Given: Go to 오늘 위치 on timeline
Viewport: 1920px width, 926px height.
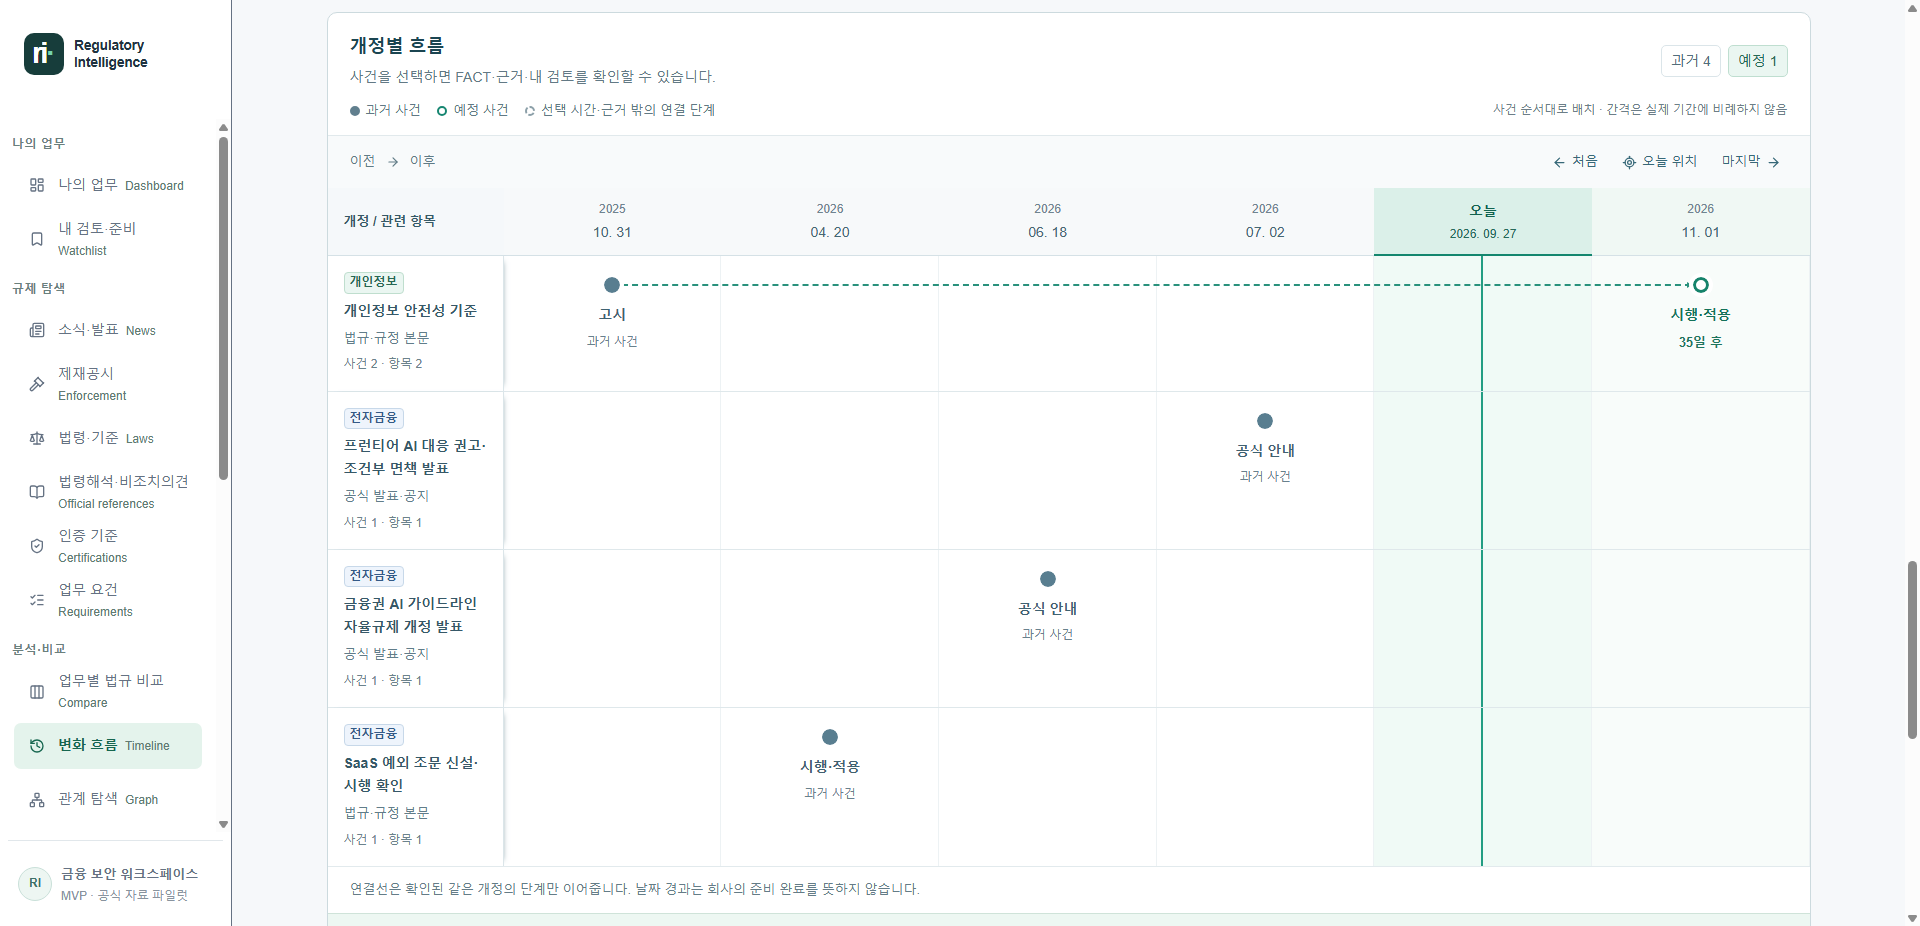Looking at the screenshot, I should coord(1660,161).
